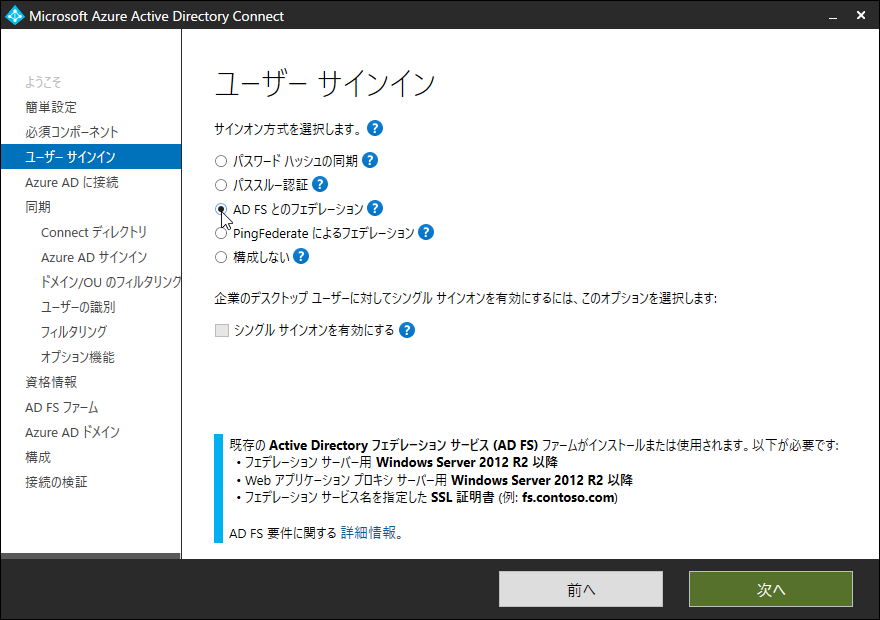Open Connect ディレクトリ sidebar item
Viewport: 880px width, 620px height.
(x=94, y=232)
